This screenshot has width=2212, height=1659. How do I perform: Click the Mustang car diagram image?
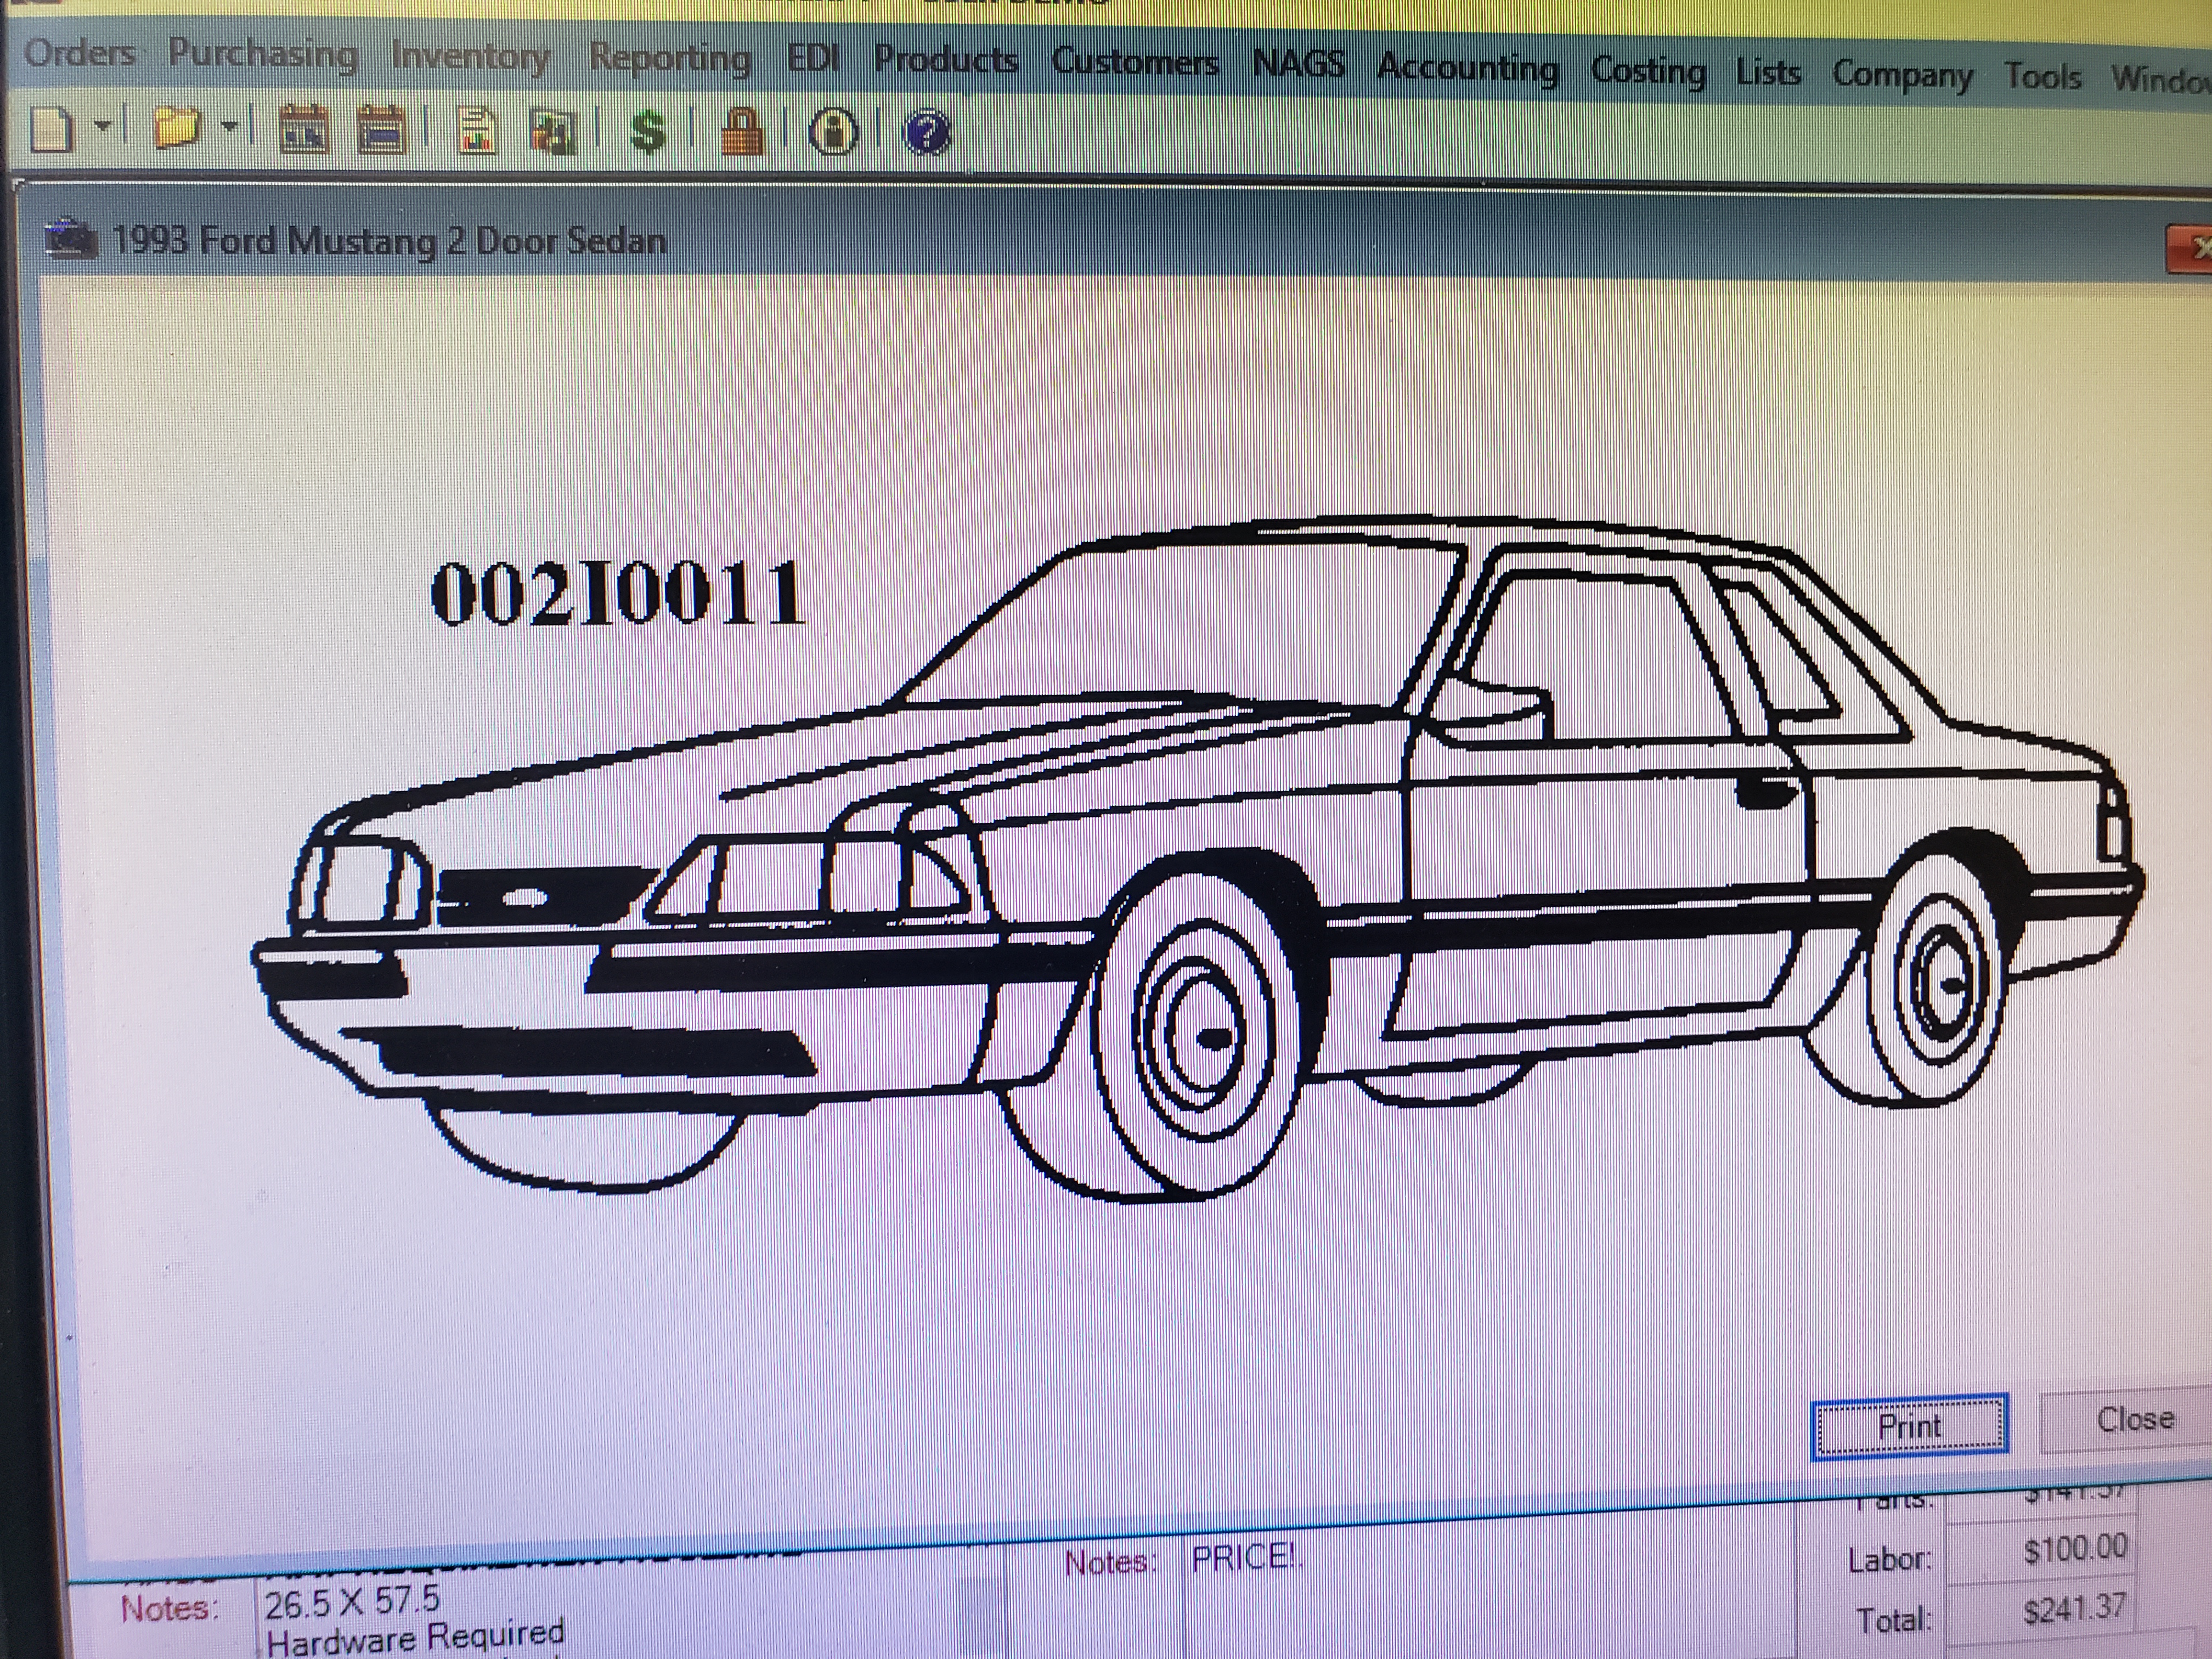click(1197, 858)
